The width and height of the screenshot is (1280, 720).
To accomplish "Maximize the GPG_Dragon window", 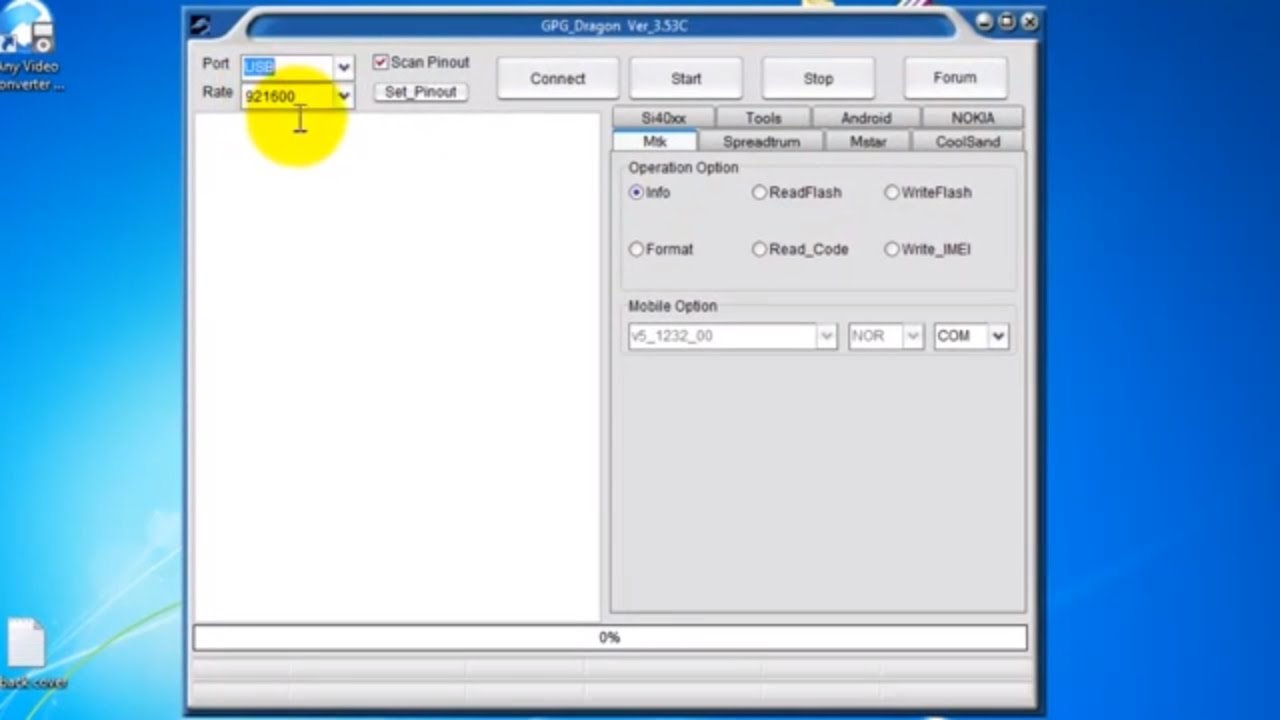I will 1007,21.
